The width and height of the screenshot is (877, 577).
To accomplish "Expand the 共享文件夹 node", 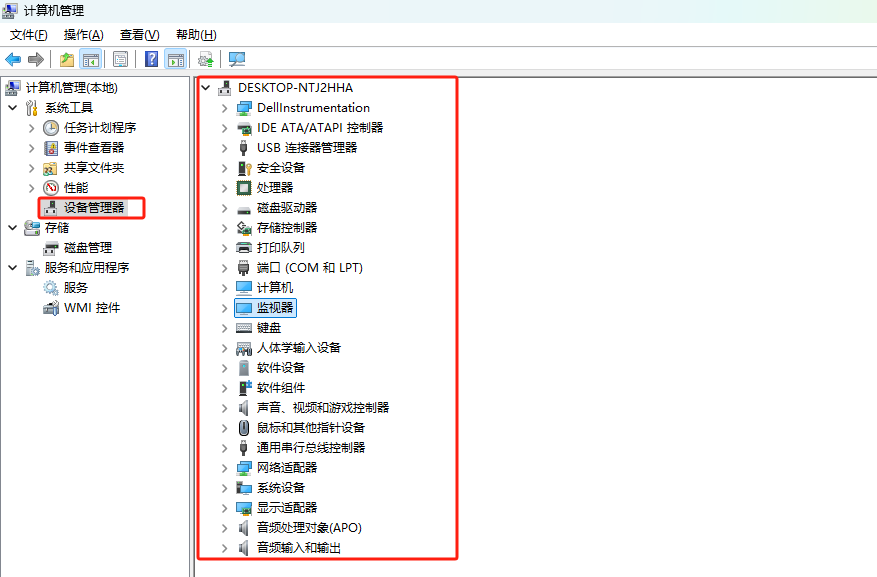I will pyautogui.click(x=32, y=168).
